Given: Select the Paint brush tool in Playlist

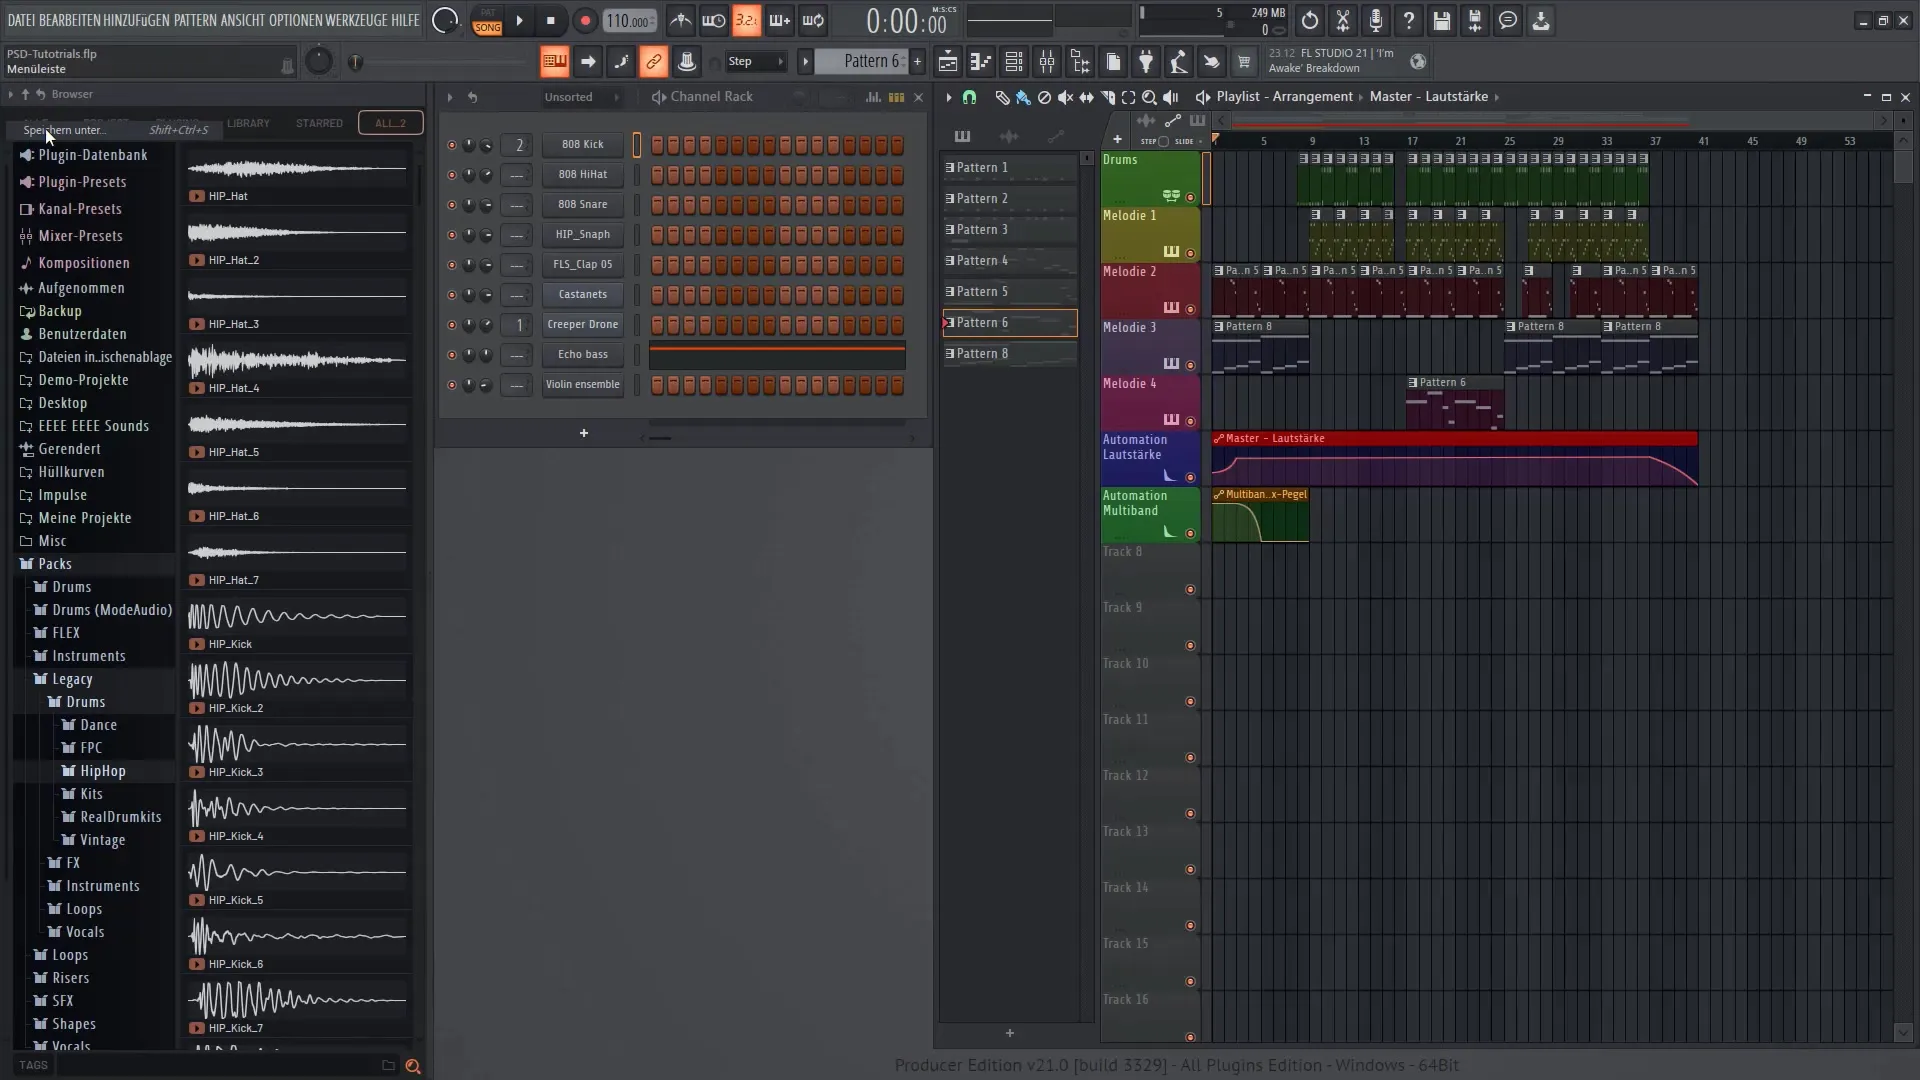Looking at the screenshot, I should tap(1023, 97).
